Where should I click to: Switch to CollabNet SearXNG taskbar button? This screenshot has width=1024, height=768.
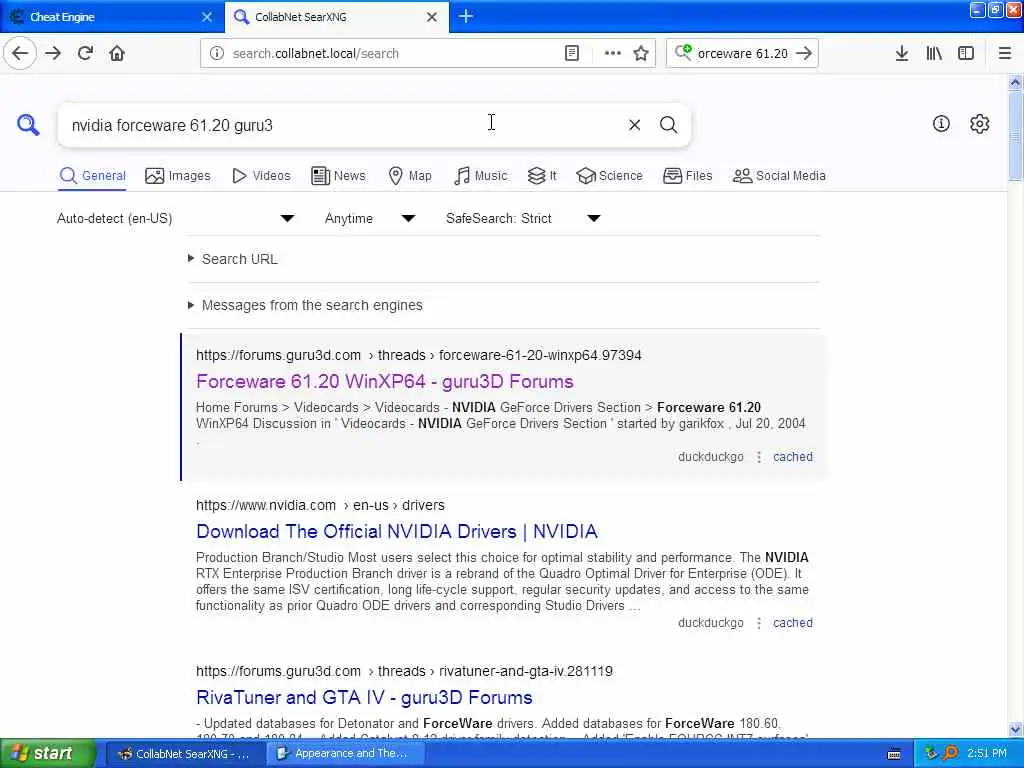[x=184, y=754]
